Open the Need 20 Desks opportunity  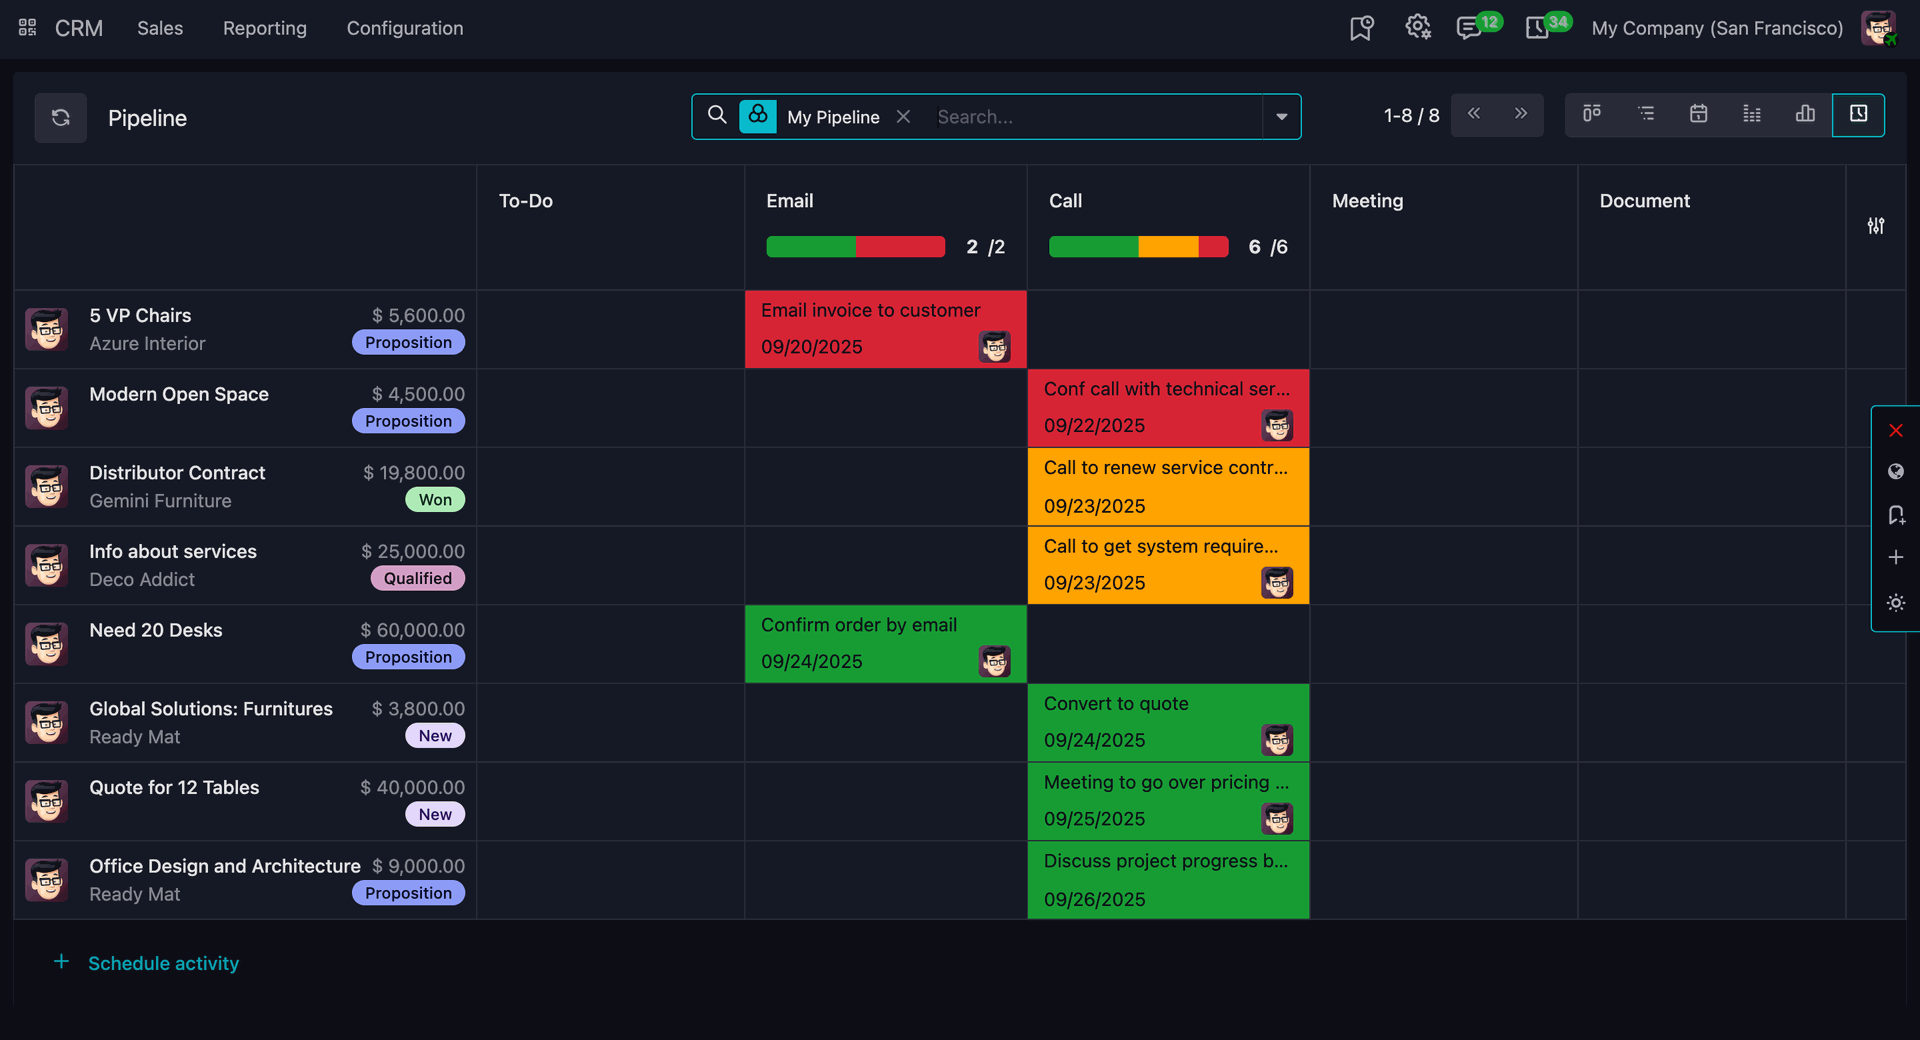tap(156, 630)
